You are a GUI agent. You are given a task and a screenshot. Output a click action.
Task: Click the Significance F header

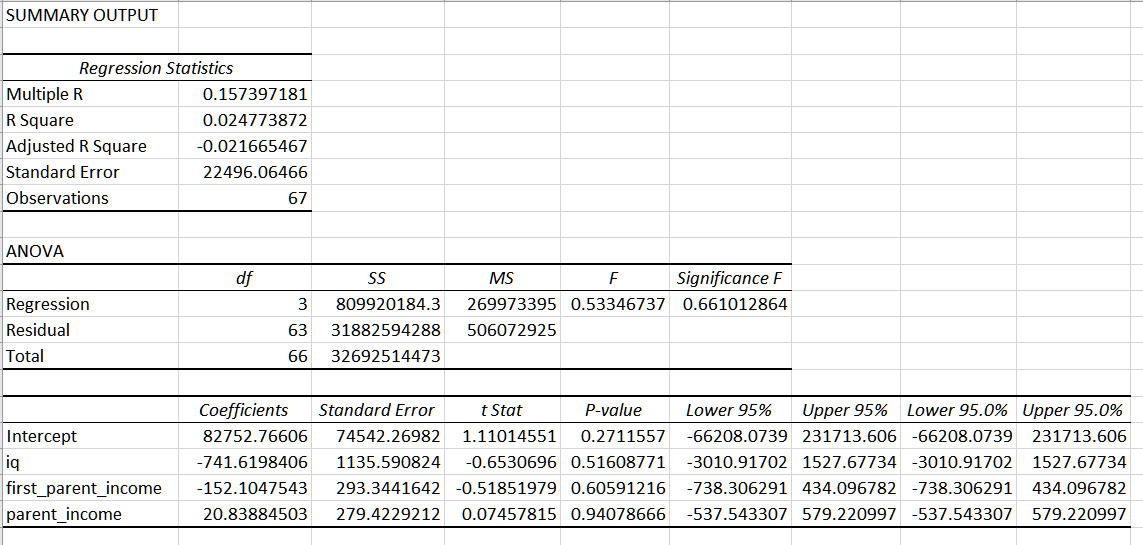(x=730, y=278)
